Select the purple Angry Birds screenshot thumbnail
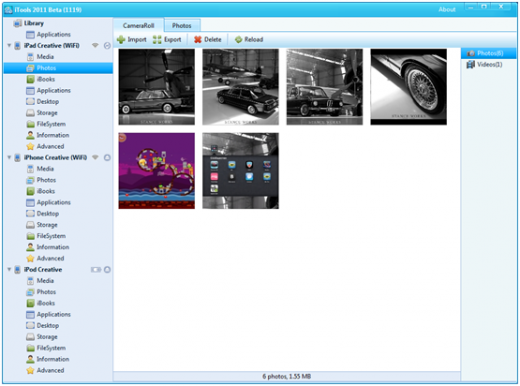Screen dimensions: 520x386 (x=157, y=171)
